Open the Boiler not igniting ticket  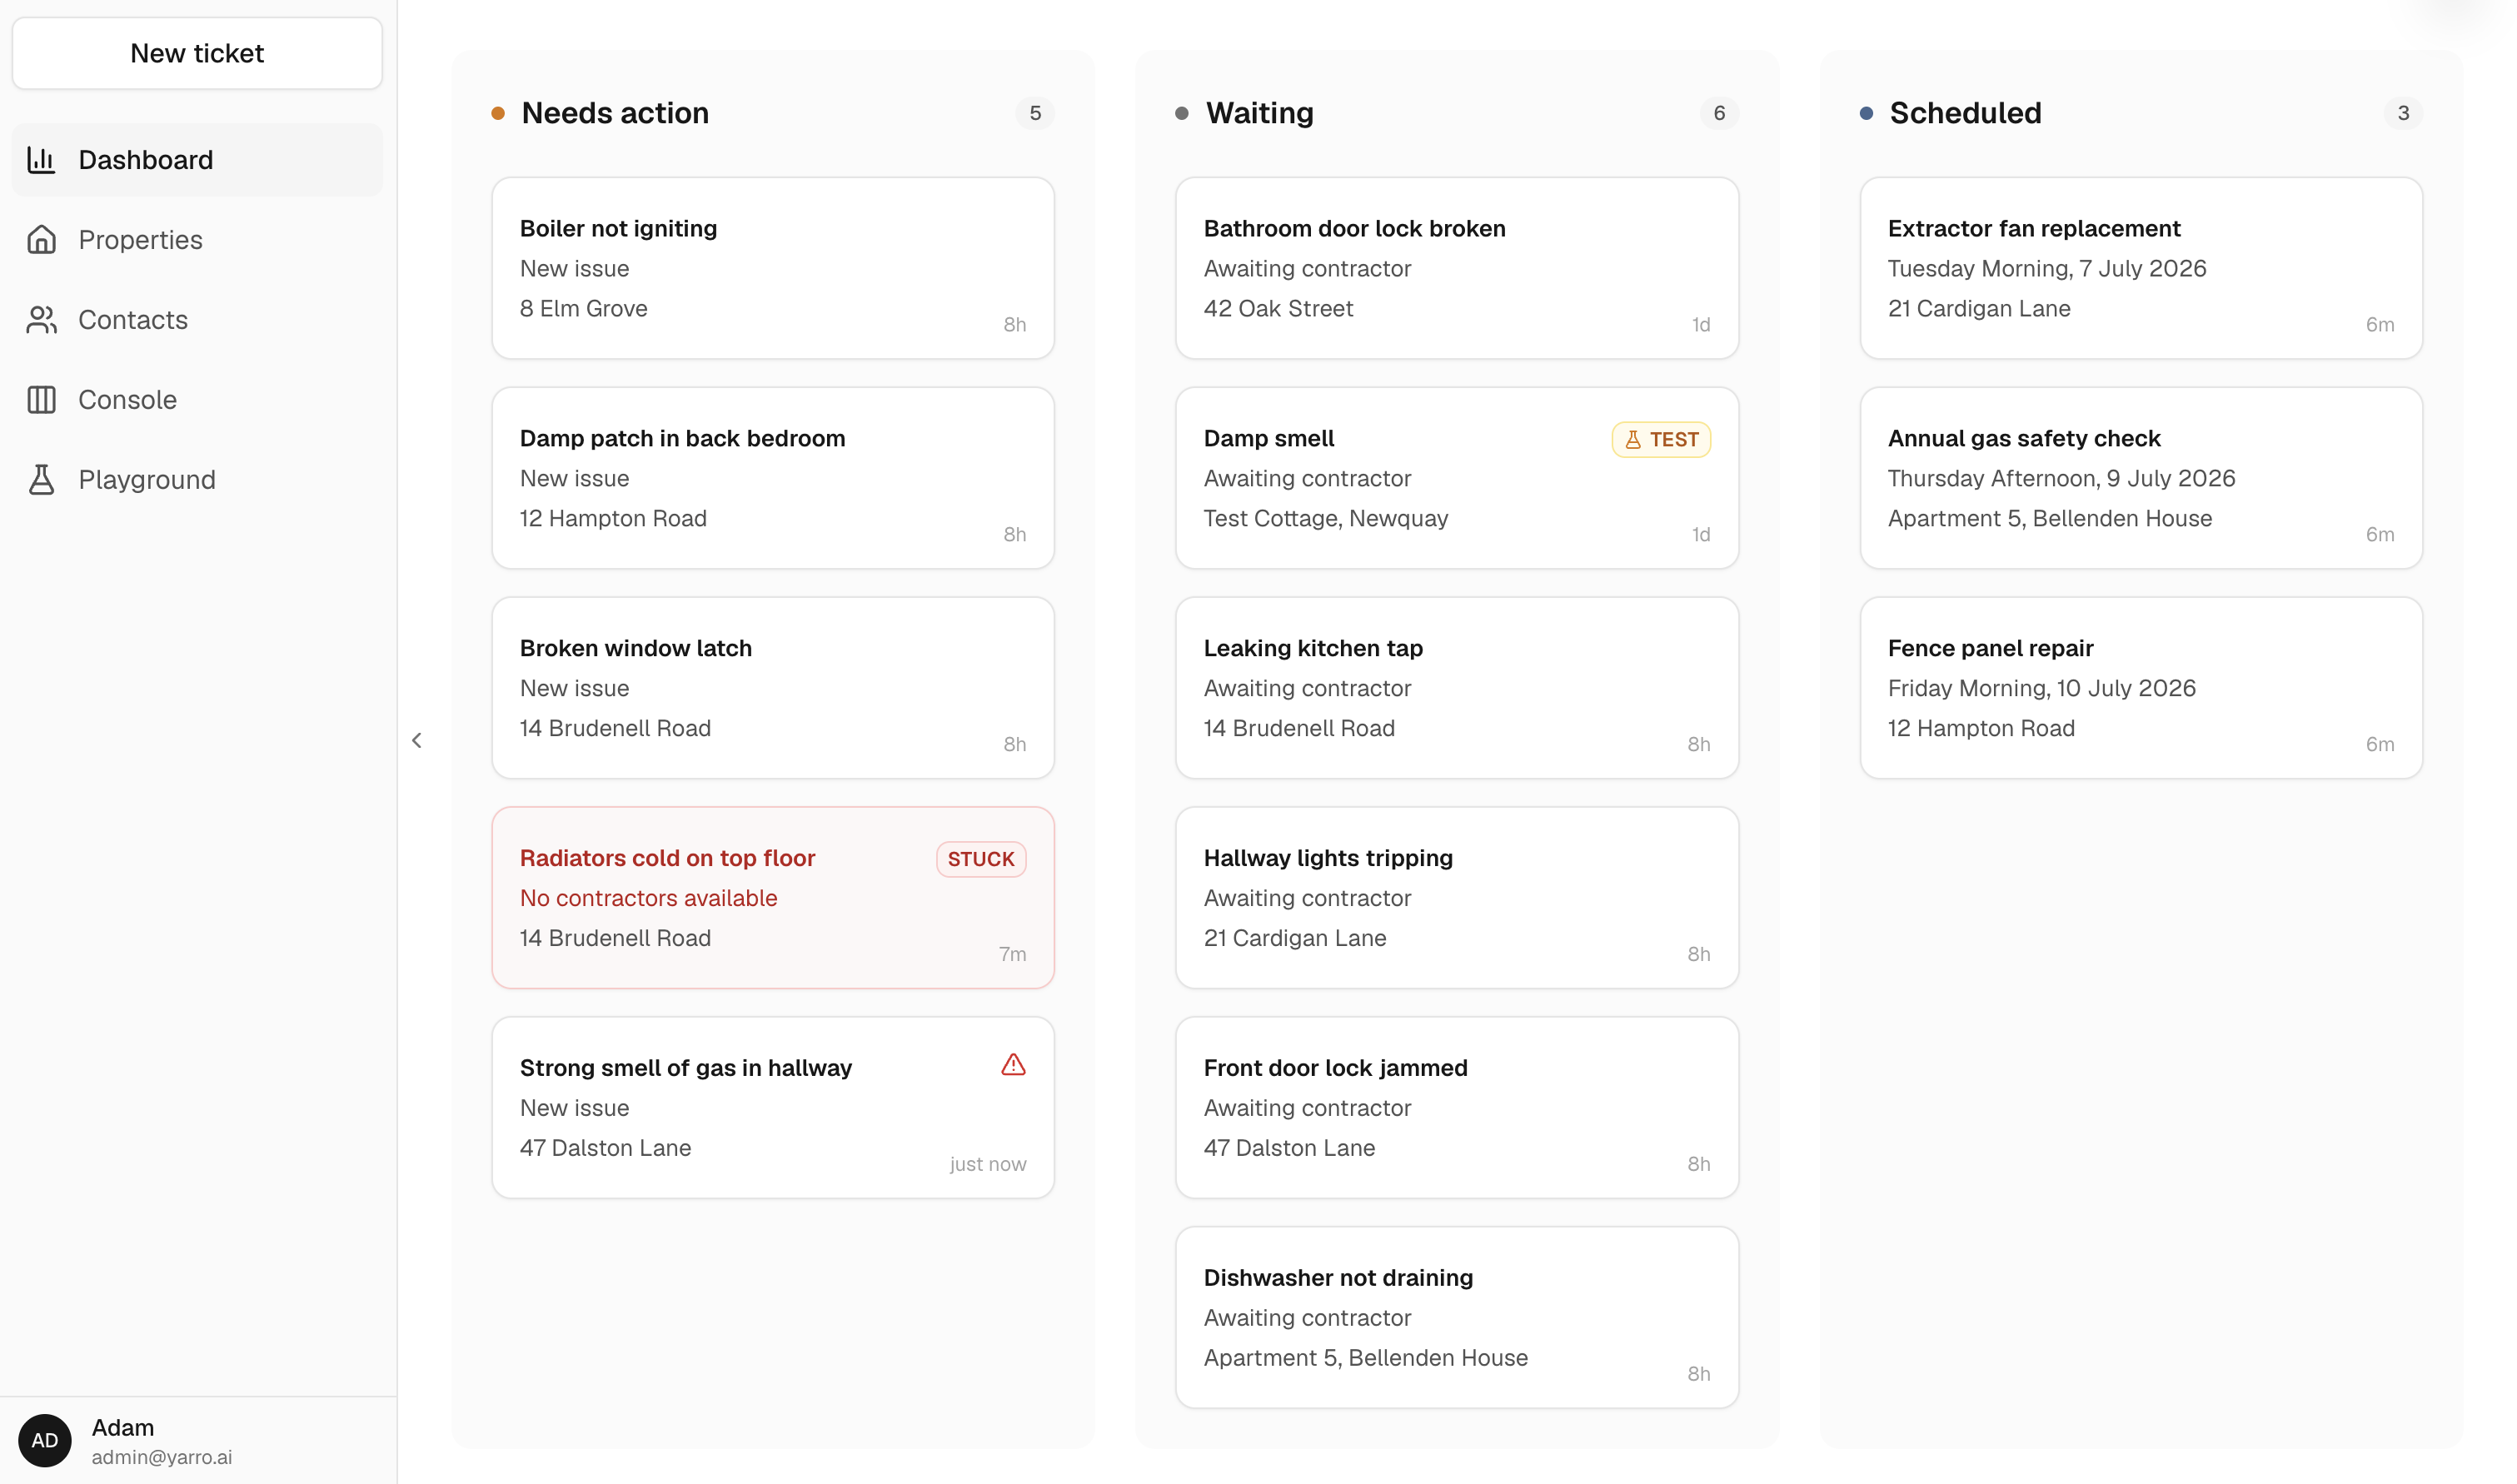tap(773, 268)
